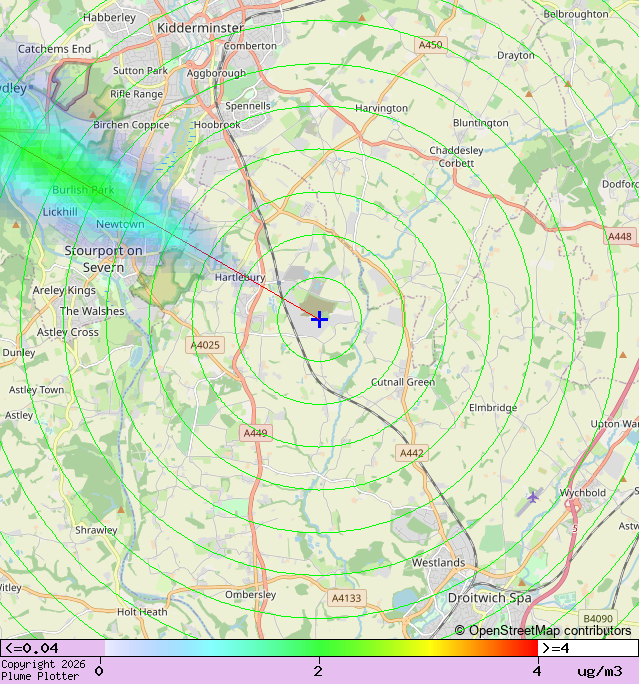Click the Hartlebury village label

[240, 277]
